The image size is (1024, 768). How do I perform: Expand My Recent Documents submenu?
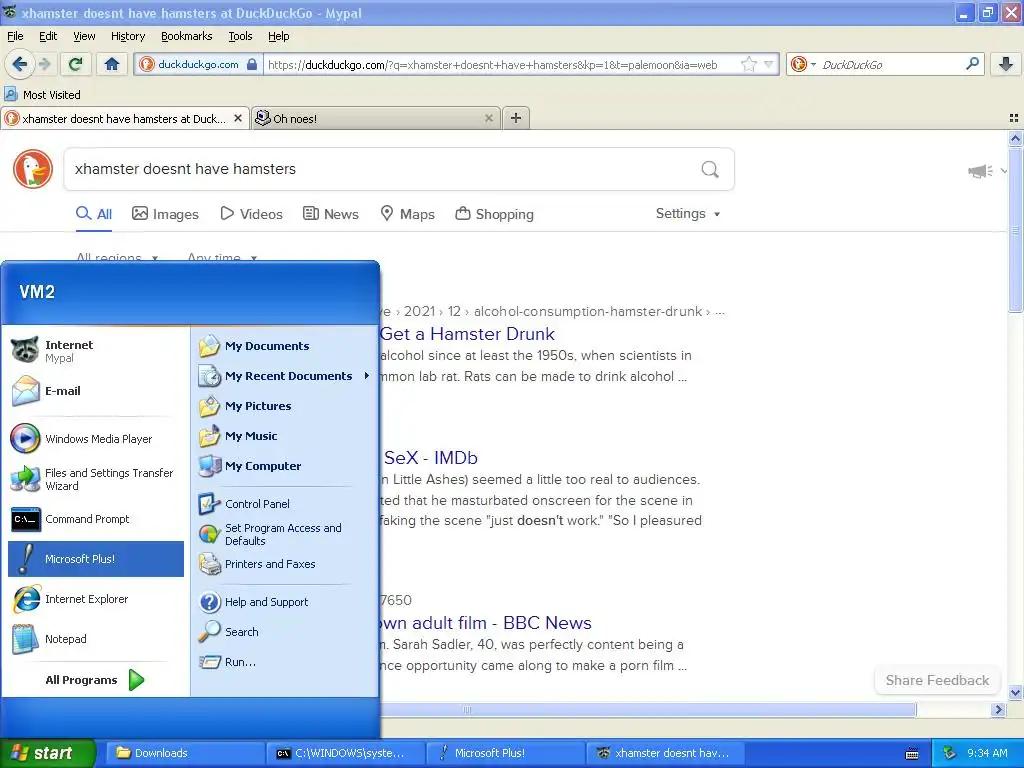click(x=284, y=376)
